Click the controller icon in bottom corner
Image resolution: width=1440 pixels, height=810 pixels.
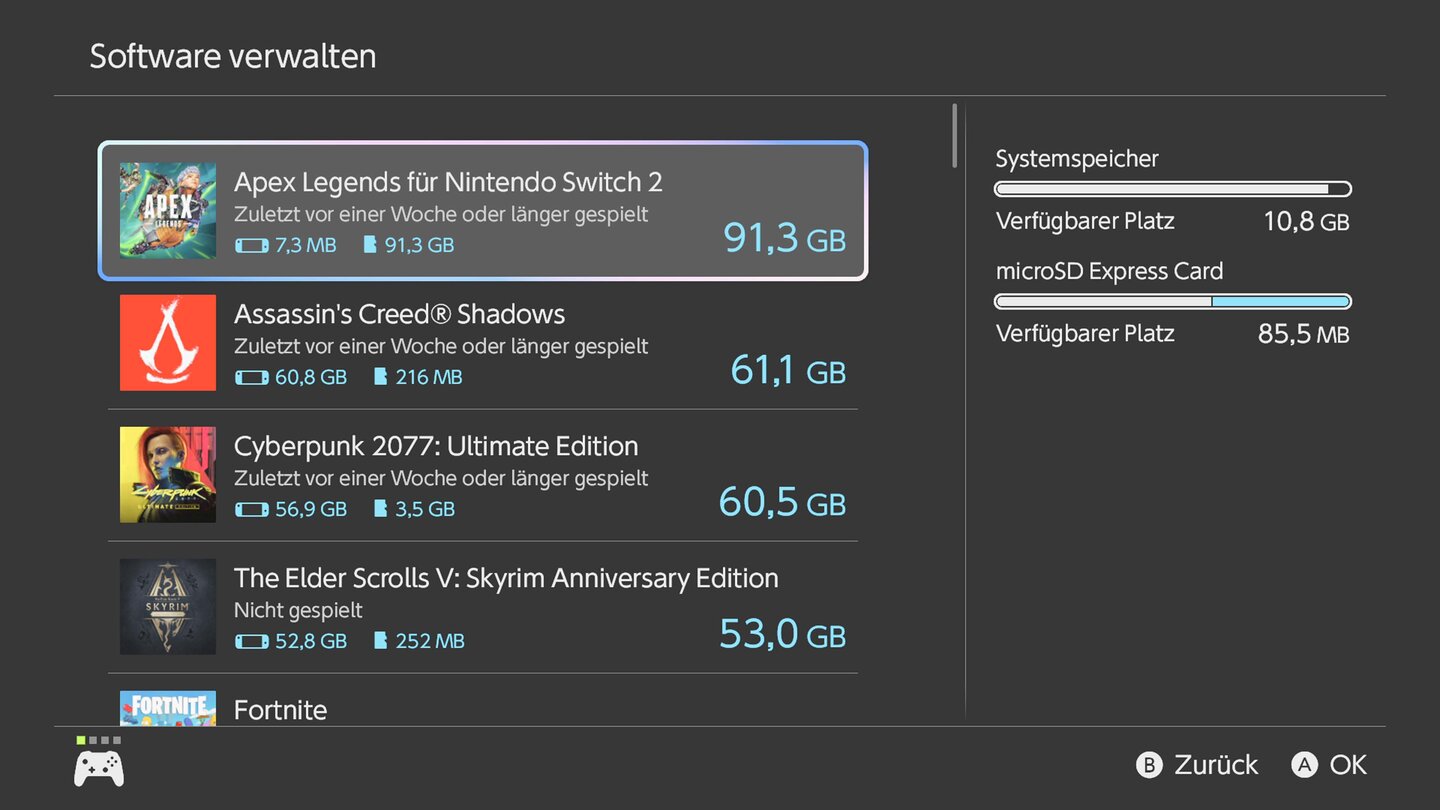[x=99, y=768]
